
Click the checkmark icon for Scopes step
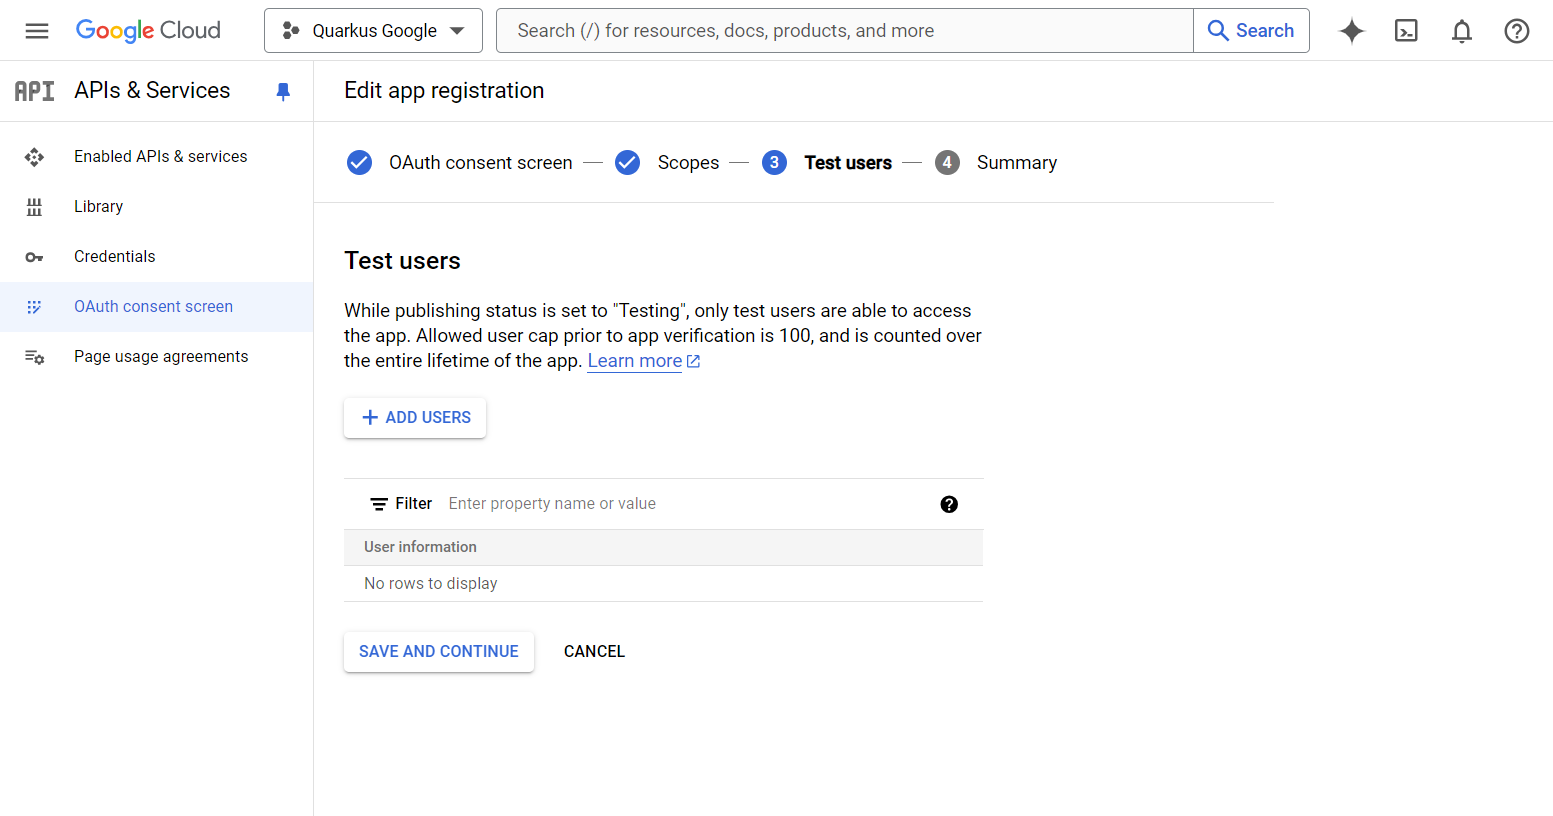coord(627,162)
